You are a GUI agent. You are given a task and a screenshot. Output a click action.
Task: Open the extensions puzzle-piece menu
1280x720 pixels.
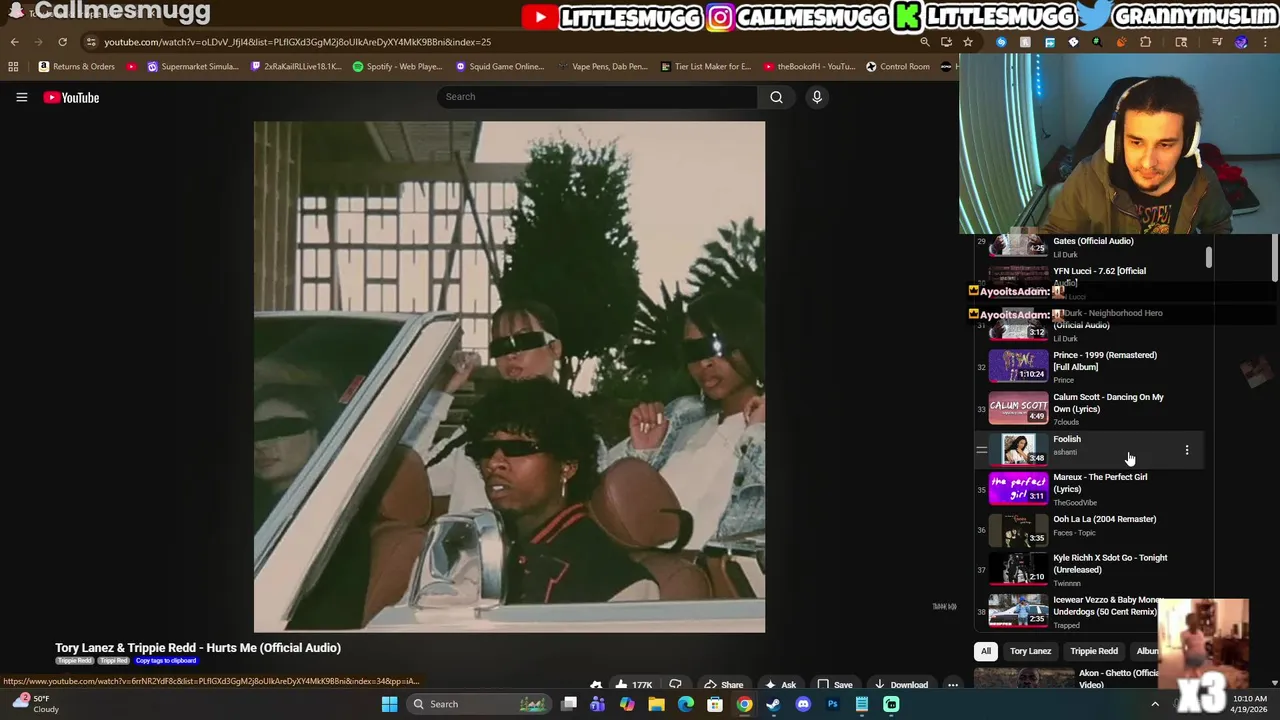tap(1145, 42)
